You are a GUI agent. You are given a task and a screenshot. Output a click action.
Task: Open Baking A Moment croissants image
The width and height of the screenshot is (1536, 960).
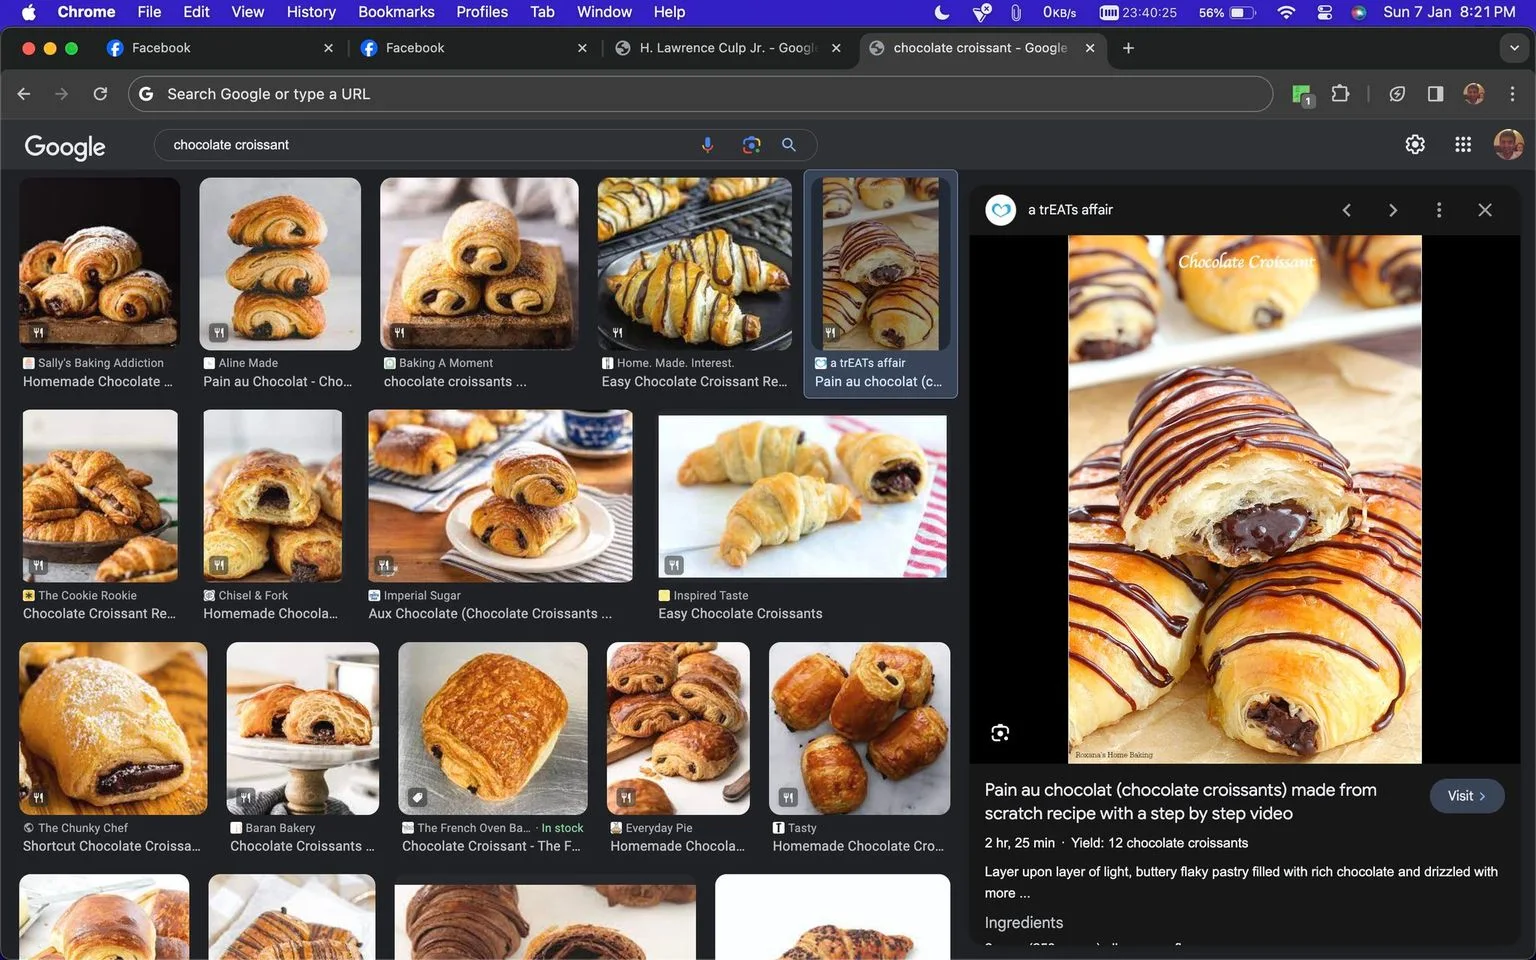479,264
